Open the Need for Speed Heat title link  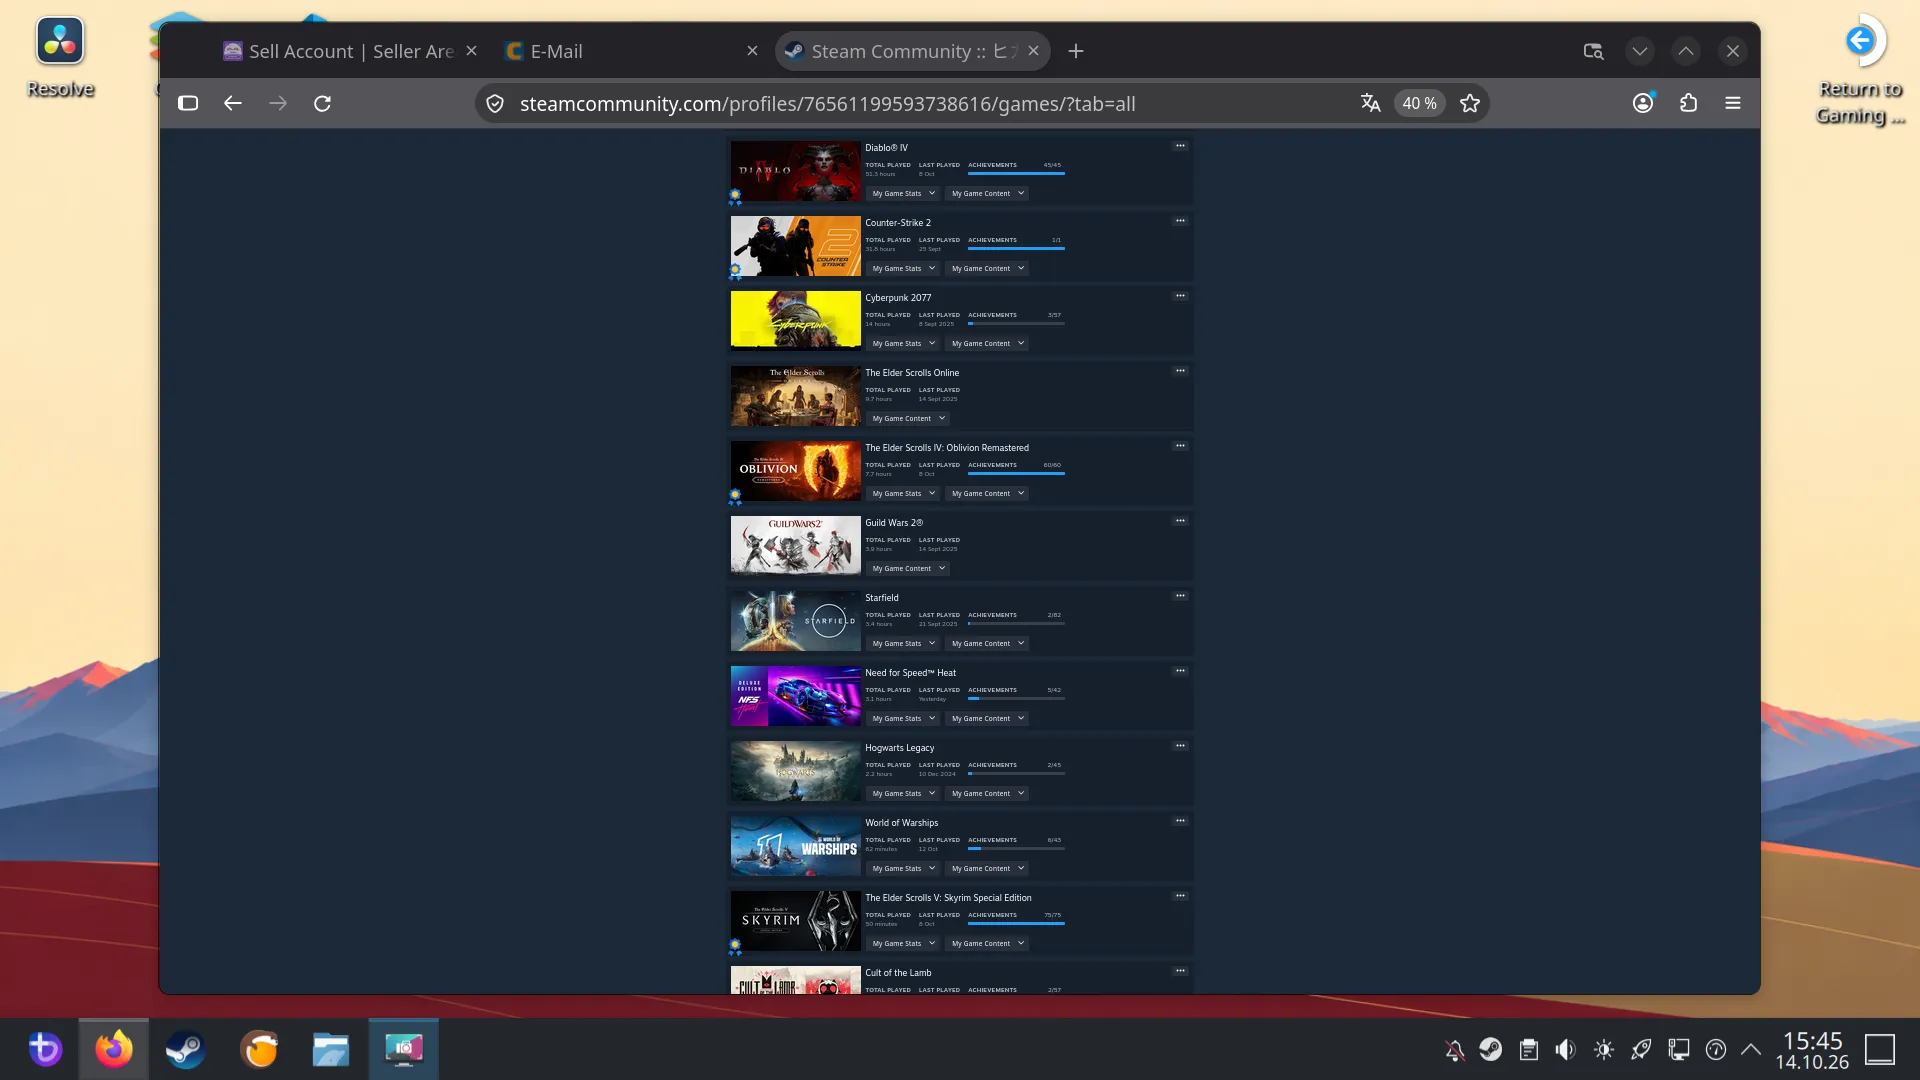point(910,672)
